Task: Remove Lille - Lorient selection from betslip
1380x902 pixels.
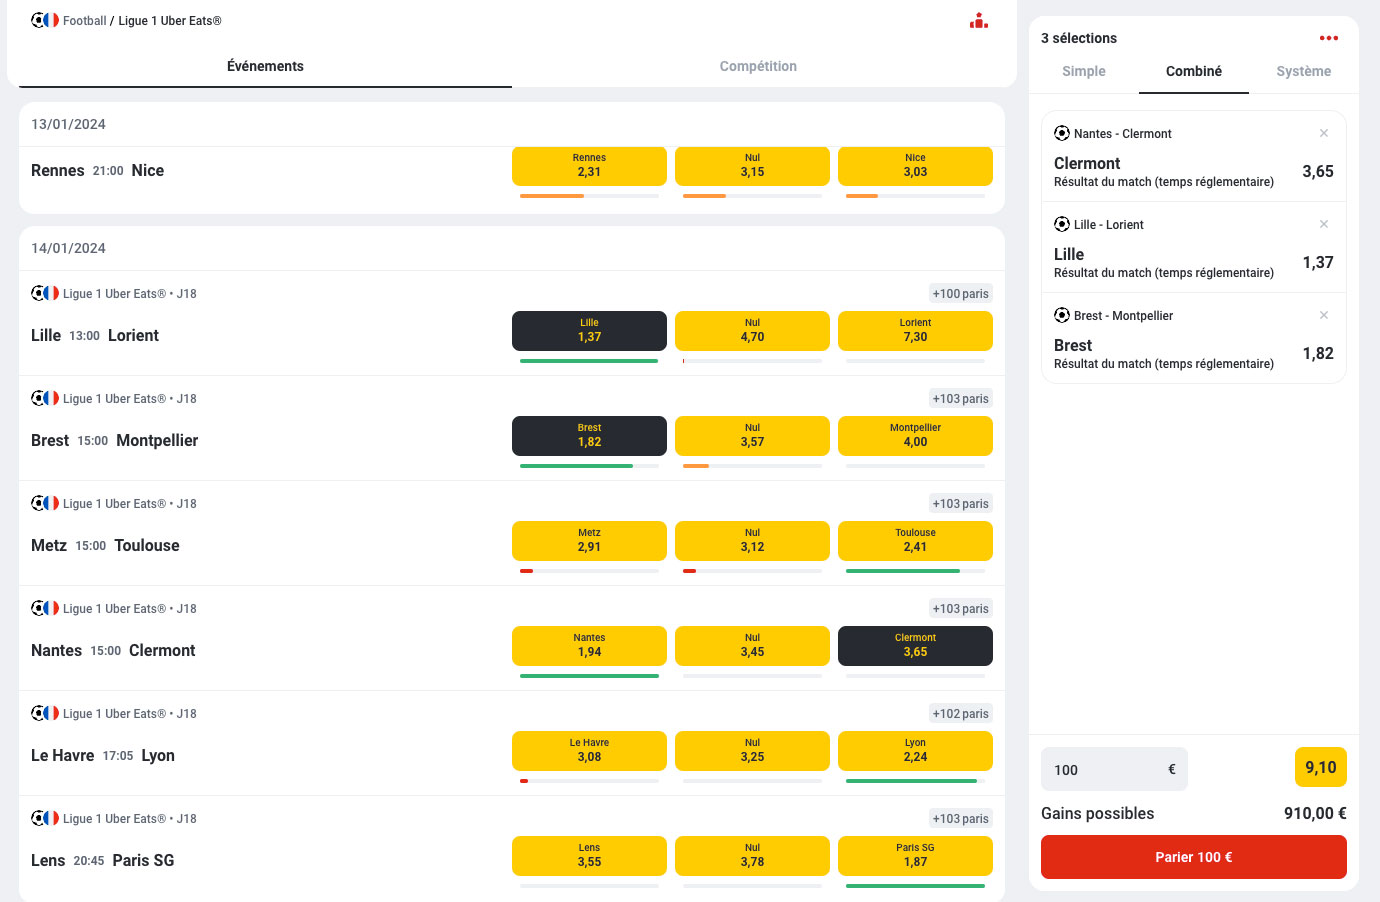Action: pos(1324,224)
